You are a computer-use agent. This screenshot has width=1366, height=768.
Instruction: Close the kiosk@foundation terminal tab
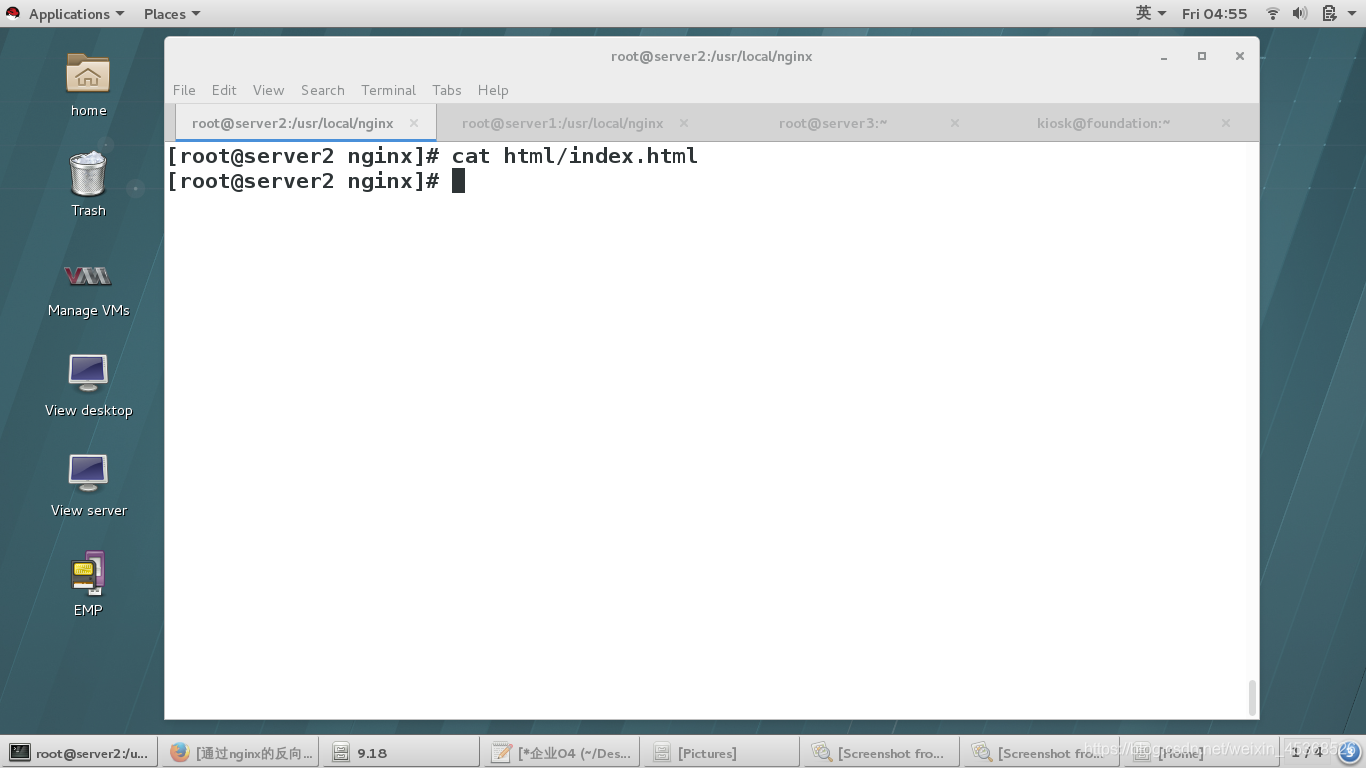pos(1225,123)
